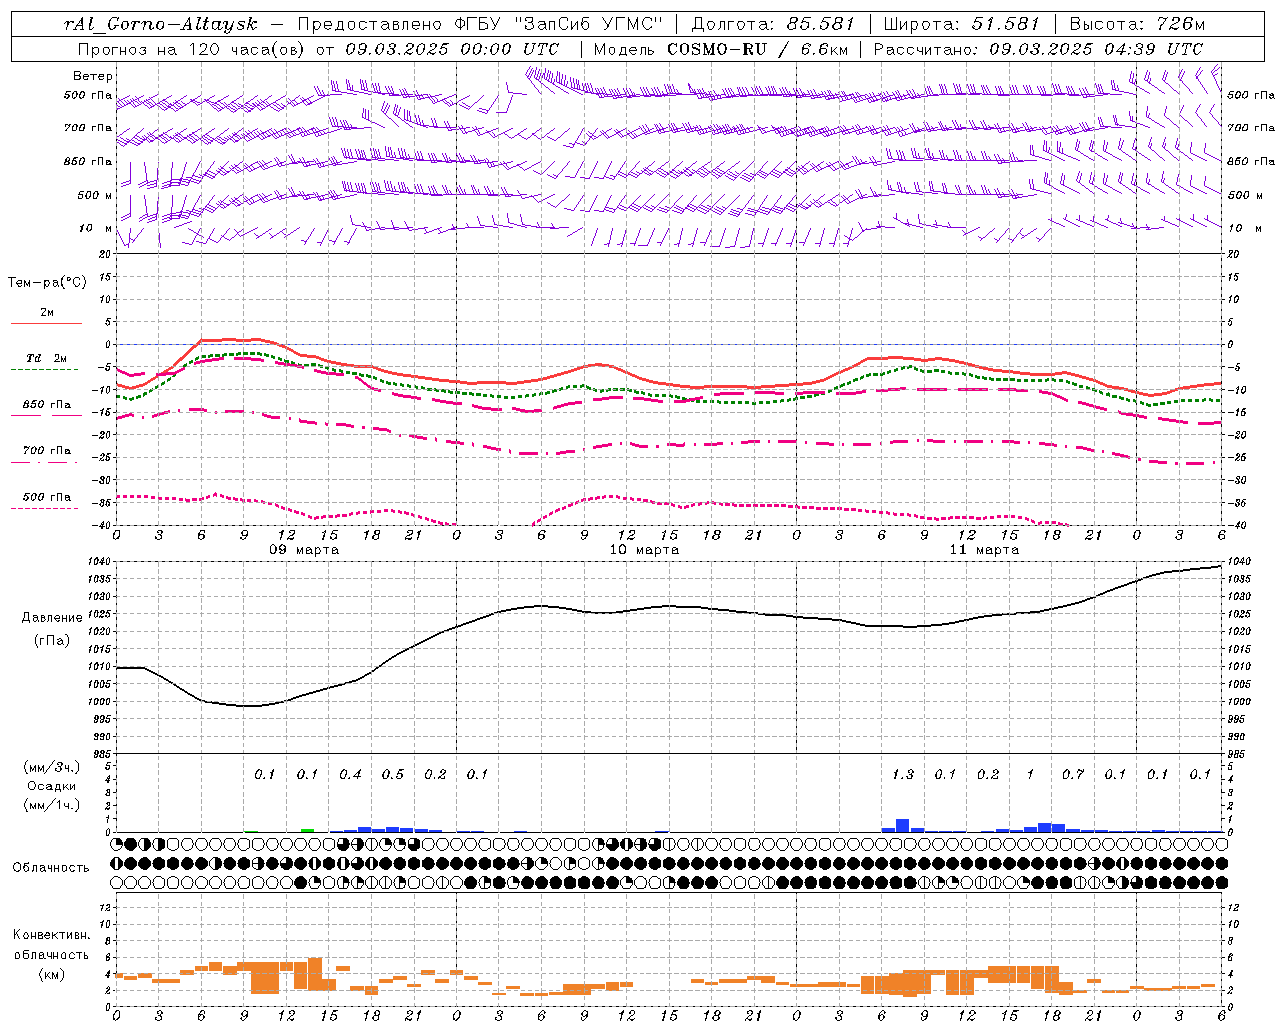Screen dimensions: 1280x1024
Task: Click the (мм/1ч.) precipitation unit label
Action: (x=51, y=805)
